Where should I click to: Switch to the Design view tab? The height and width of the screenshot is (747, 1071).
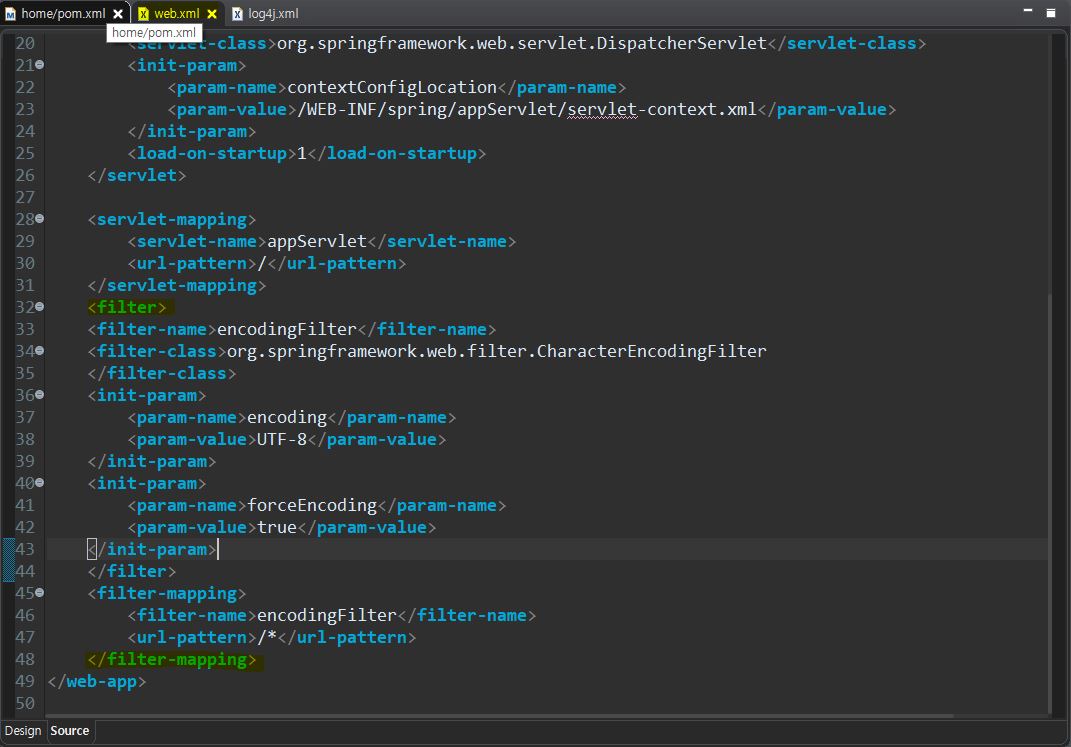[x=23, y=731]
